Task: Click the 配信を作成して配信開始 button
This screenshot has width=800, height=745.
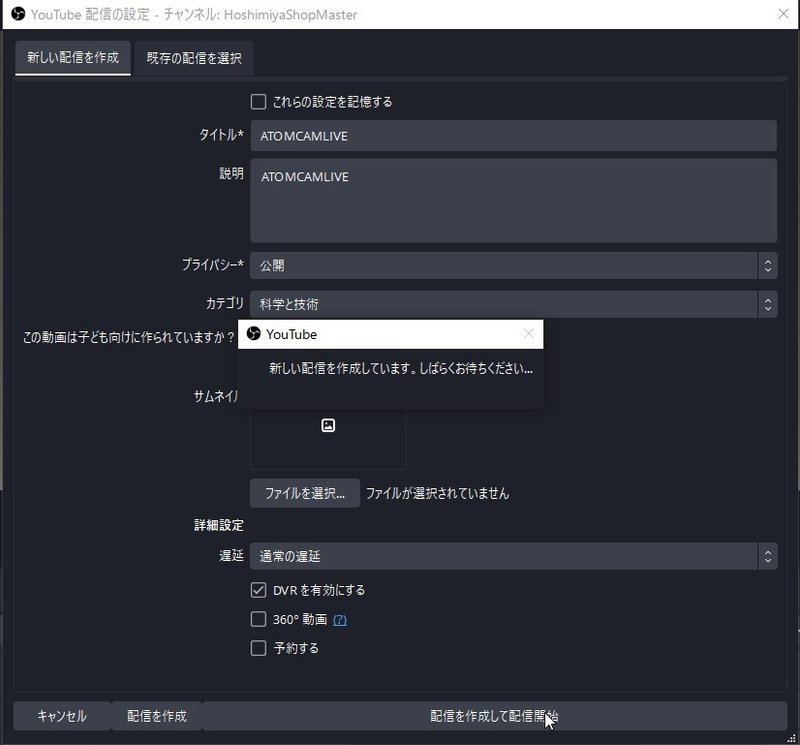Action: (x=494, y=716)
